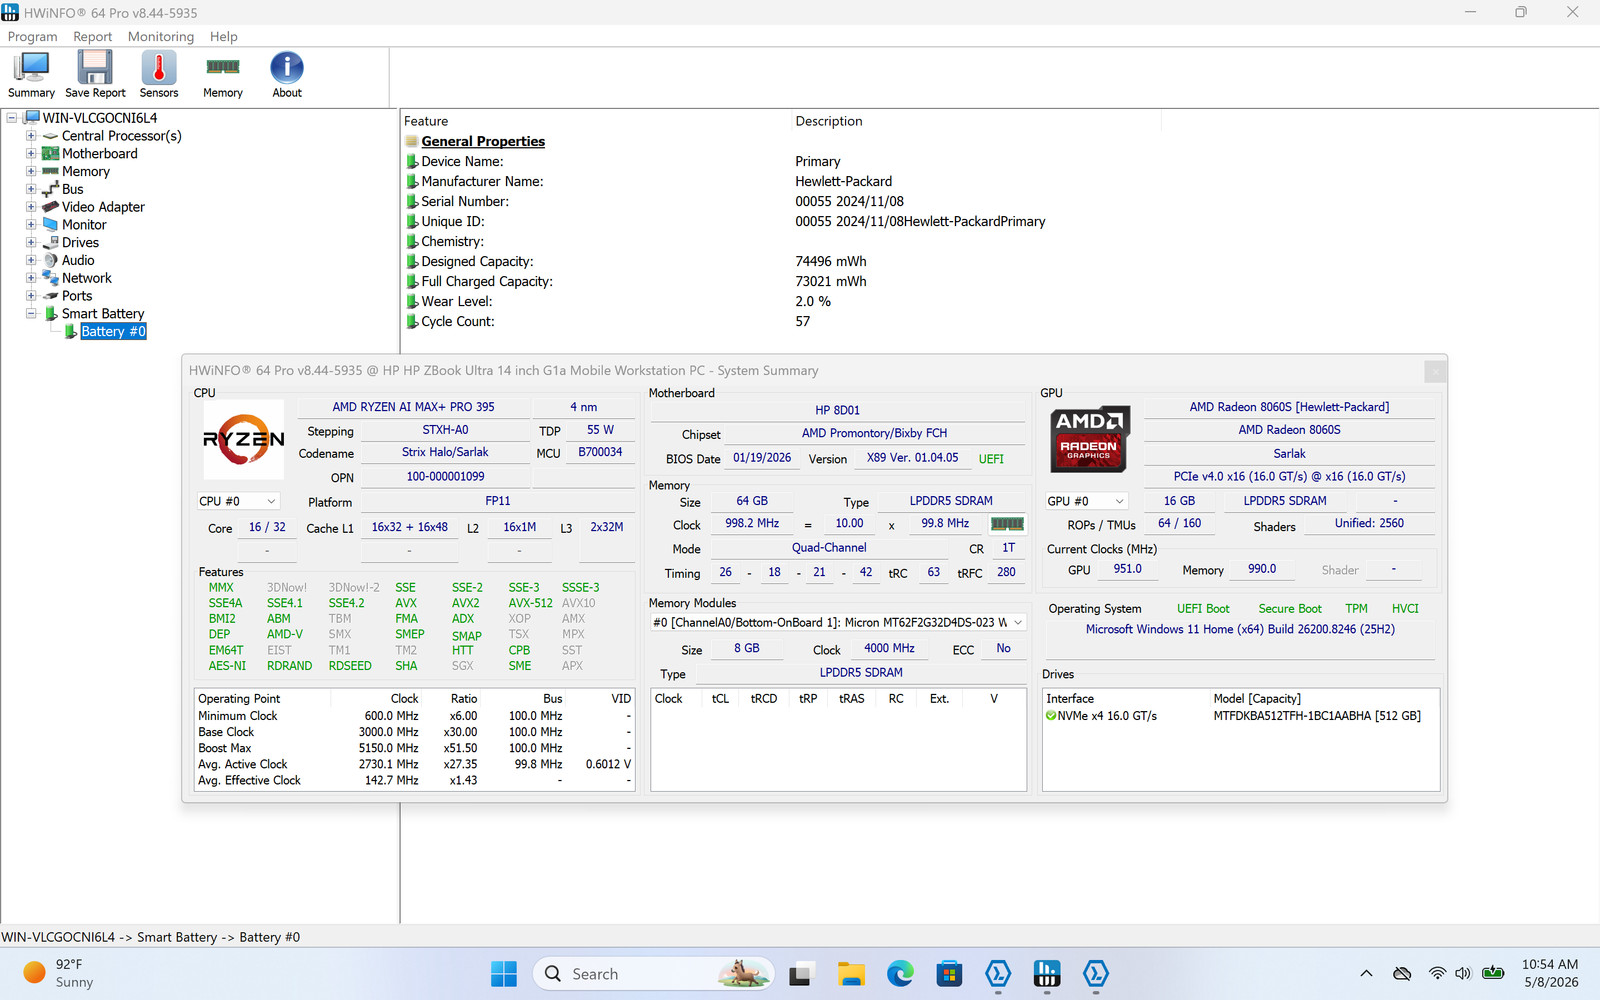This screenshot has height=1000, width=1600.
Task: Show hidden tray icons chevron
Action: click(1366, 974)
